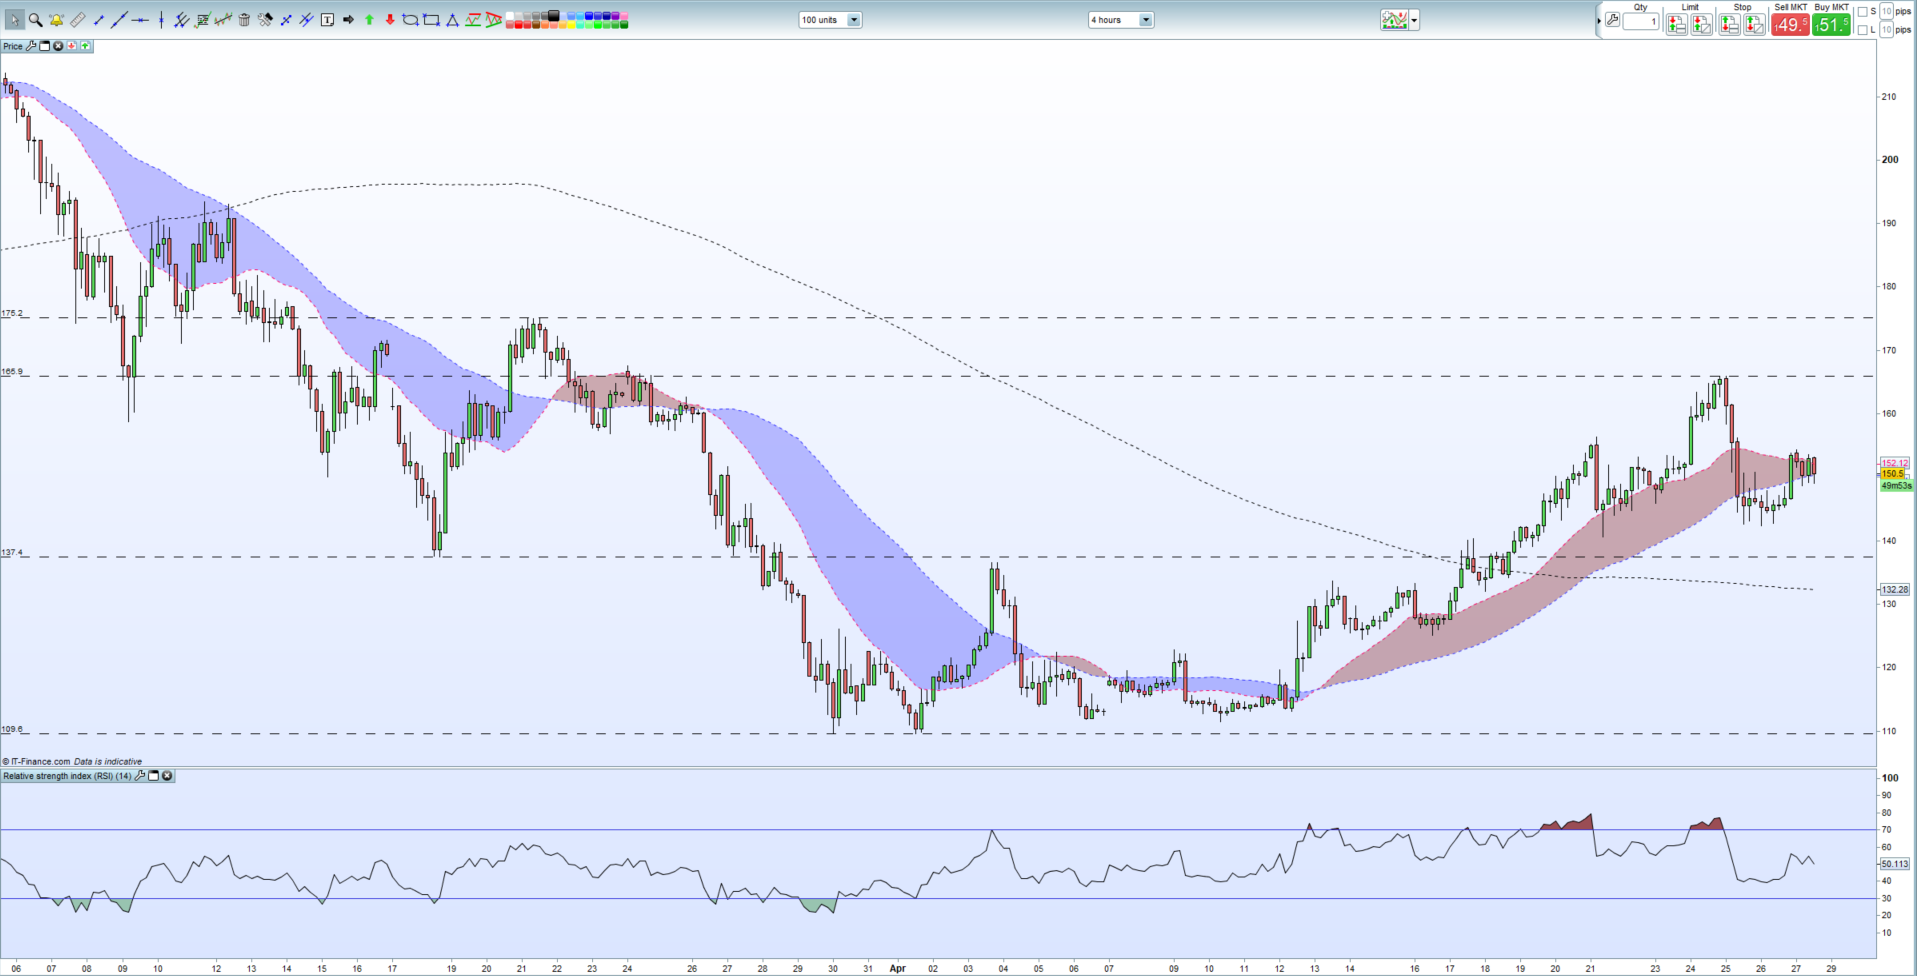The height and width of the screenshot is (976, 1917).
Task: Click the 175.2 horizontal level label
Action: tap(12, 313)
